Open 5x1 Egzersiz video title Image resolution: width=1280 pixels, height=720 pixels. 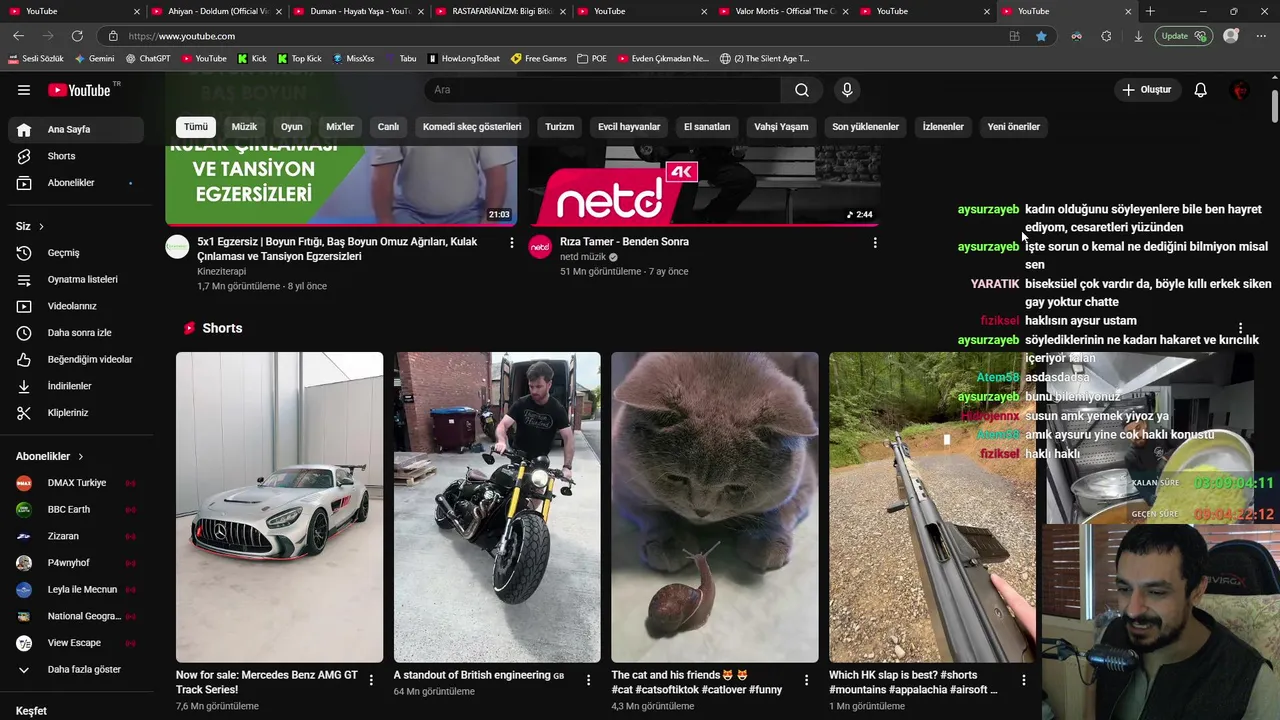(x=337, y=249)
